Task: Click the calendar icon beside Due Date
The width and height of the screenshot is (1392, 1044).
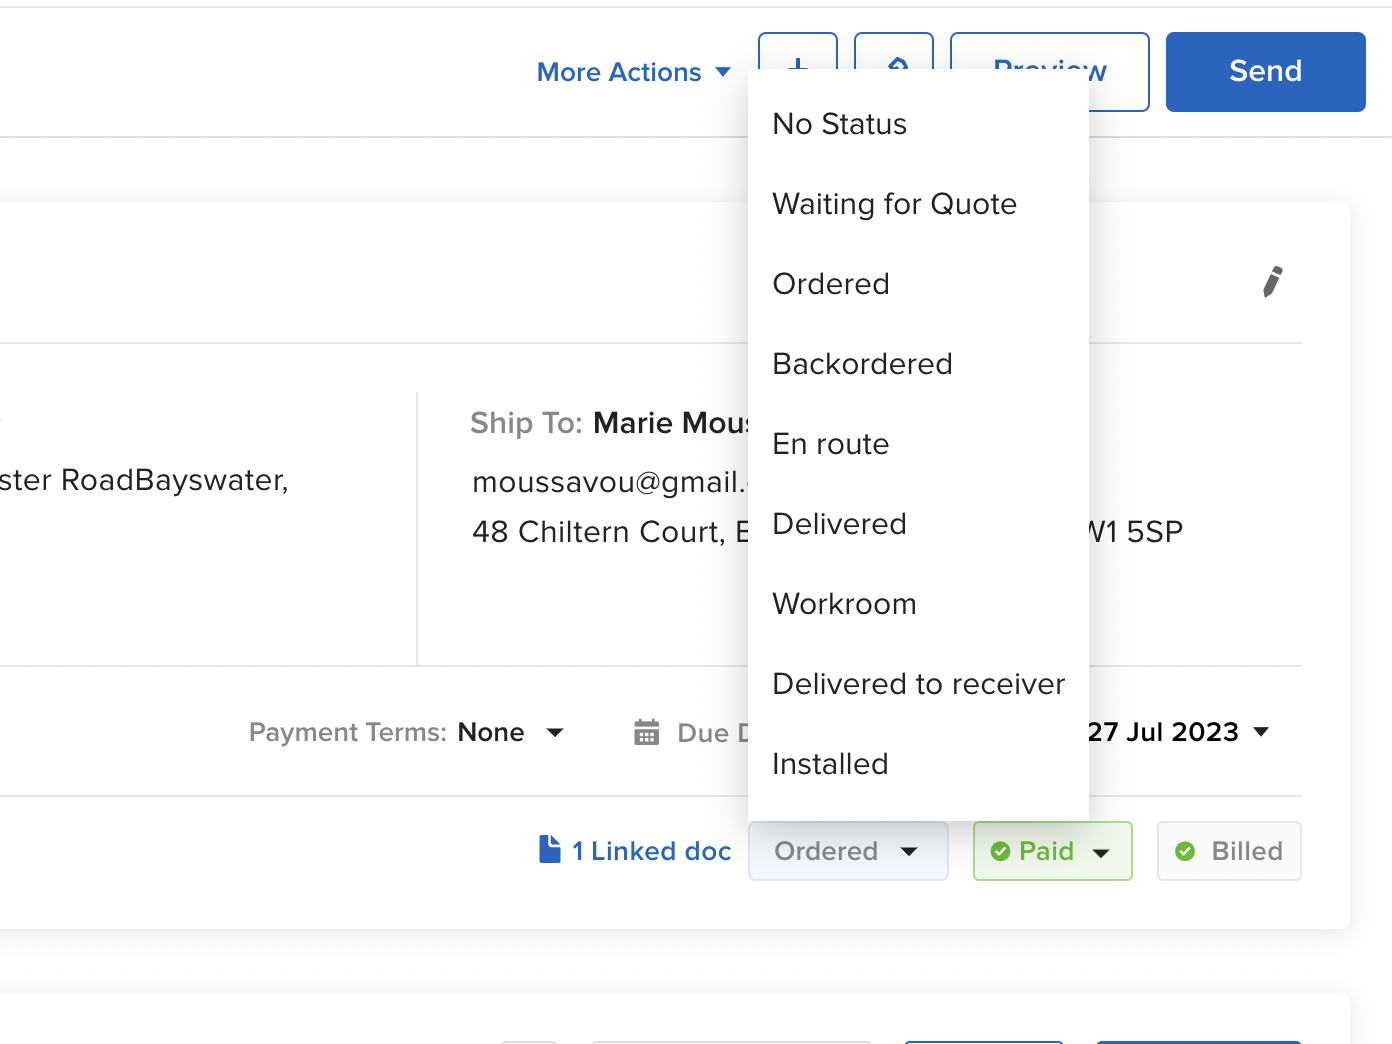Action: (647, 732)
